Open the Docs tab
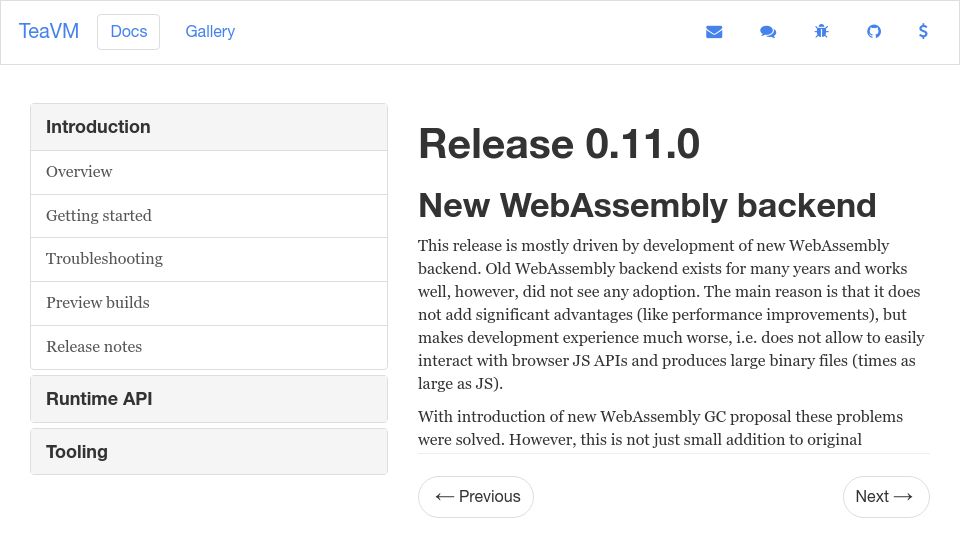 (x=129, y=32)
